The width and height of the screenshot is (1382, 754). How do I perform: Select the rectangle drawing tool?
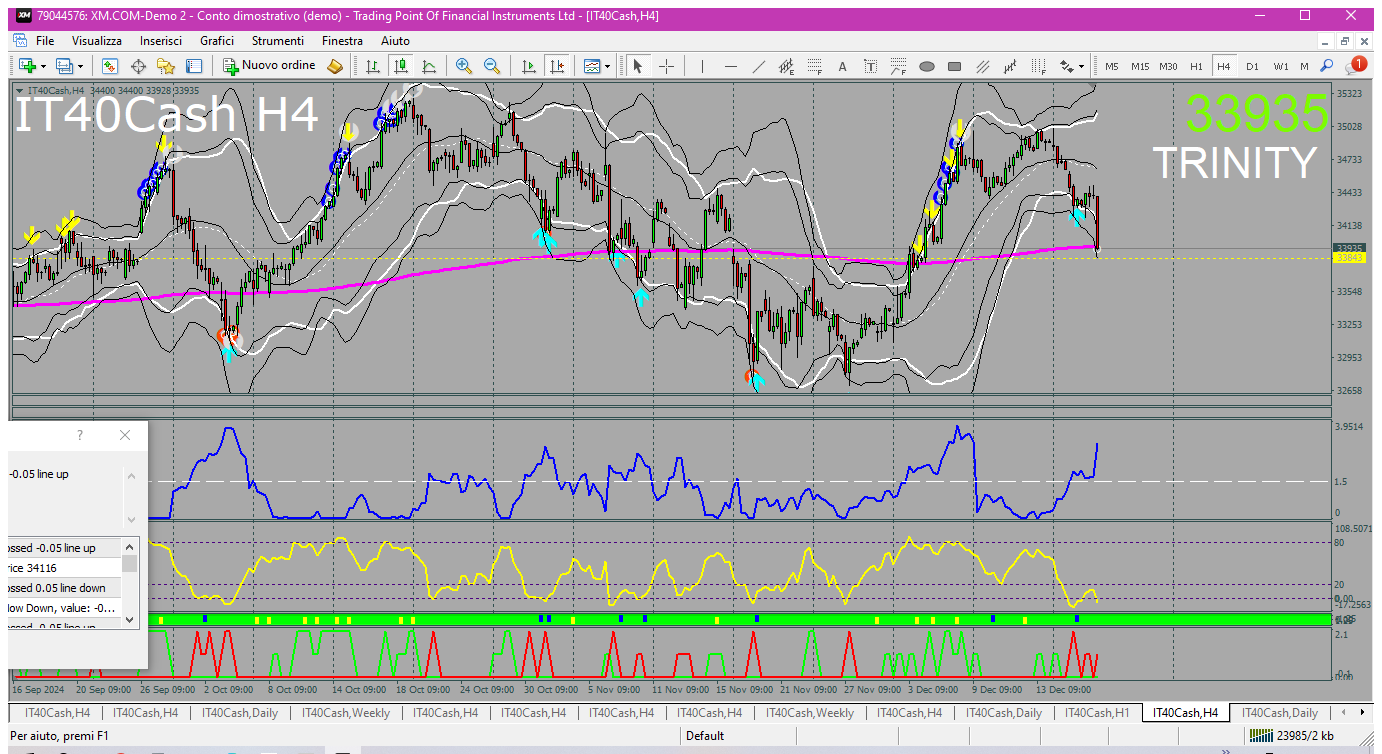pos(955,66)
